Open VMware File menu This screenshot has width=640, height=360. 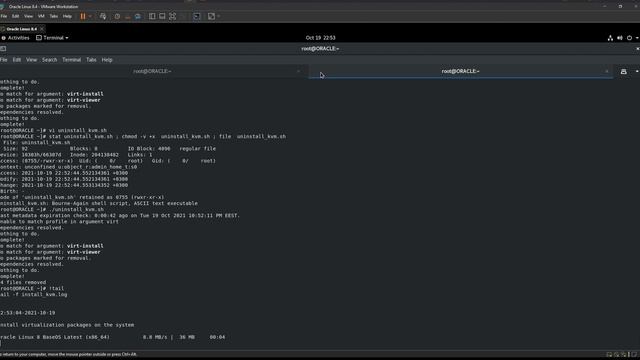[x=4, y=16]
